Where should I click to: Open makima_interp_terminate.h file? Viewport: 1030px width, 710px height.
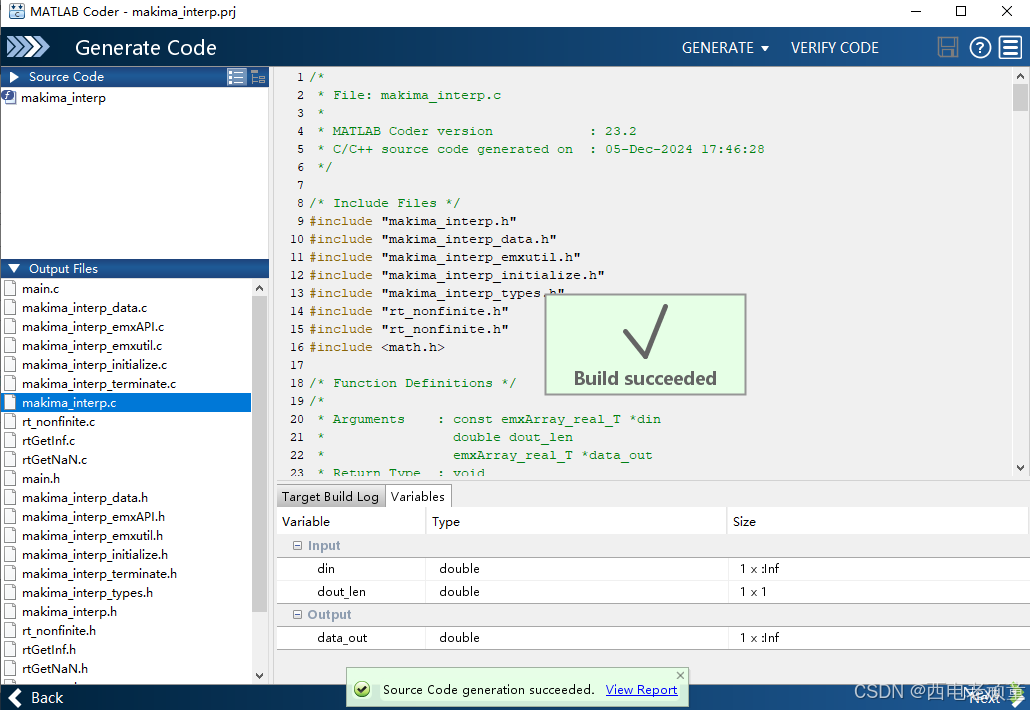(99, 574)
